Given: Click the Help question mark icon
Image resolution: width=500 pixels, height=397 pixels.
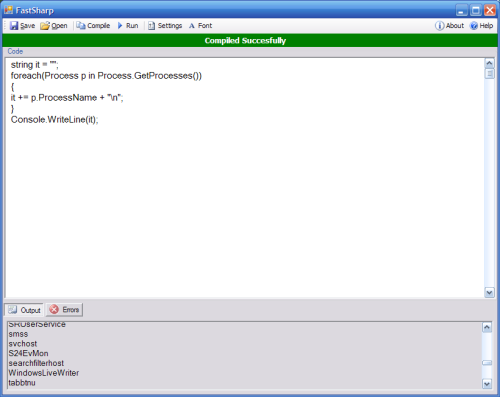Looking at the screenshot, I should pyautogui.click(x=474, y=26).
